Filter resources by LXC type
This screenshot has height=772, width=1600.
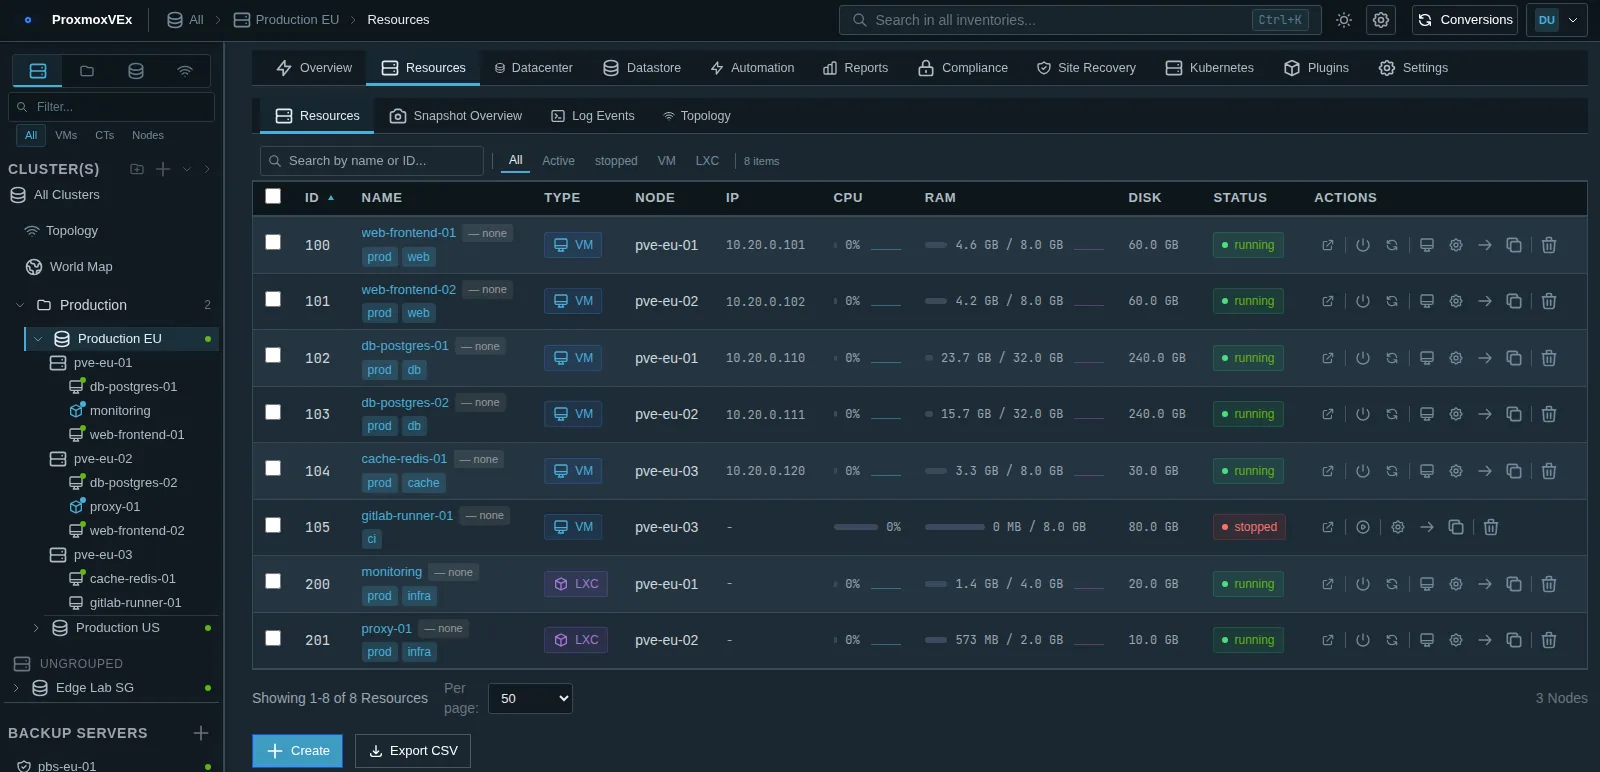coord(707,161)
